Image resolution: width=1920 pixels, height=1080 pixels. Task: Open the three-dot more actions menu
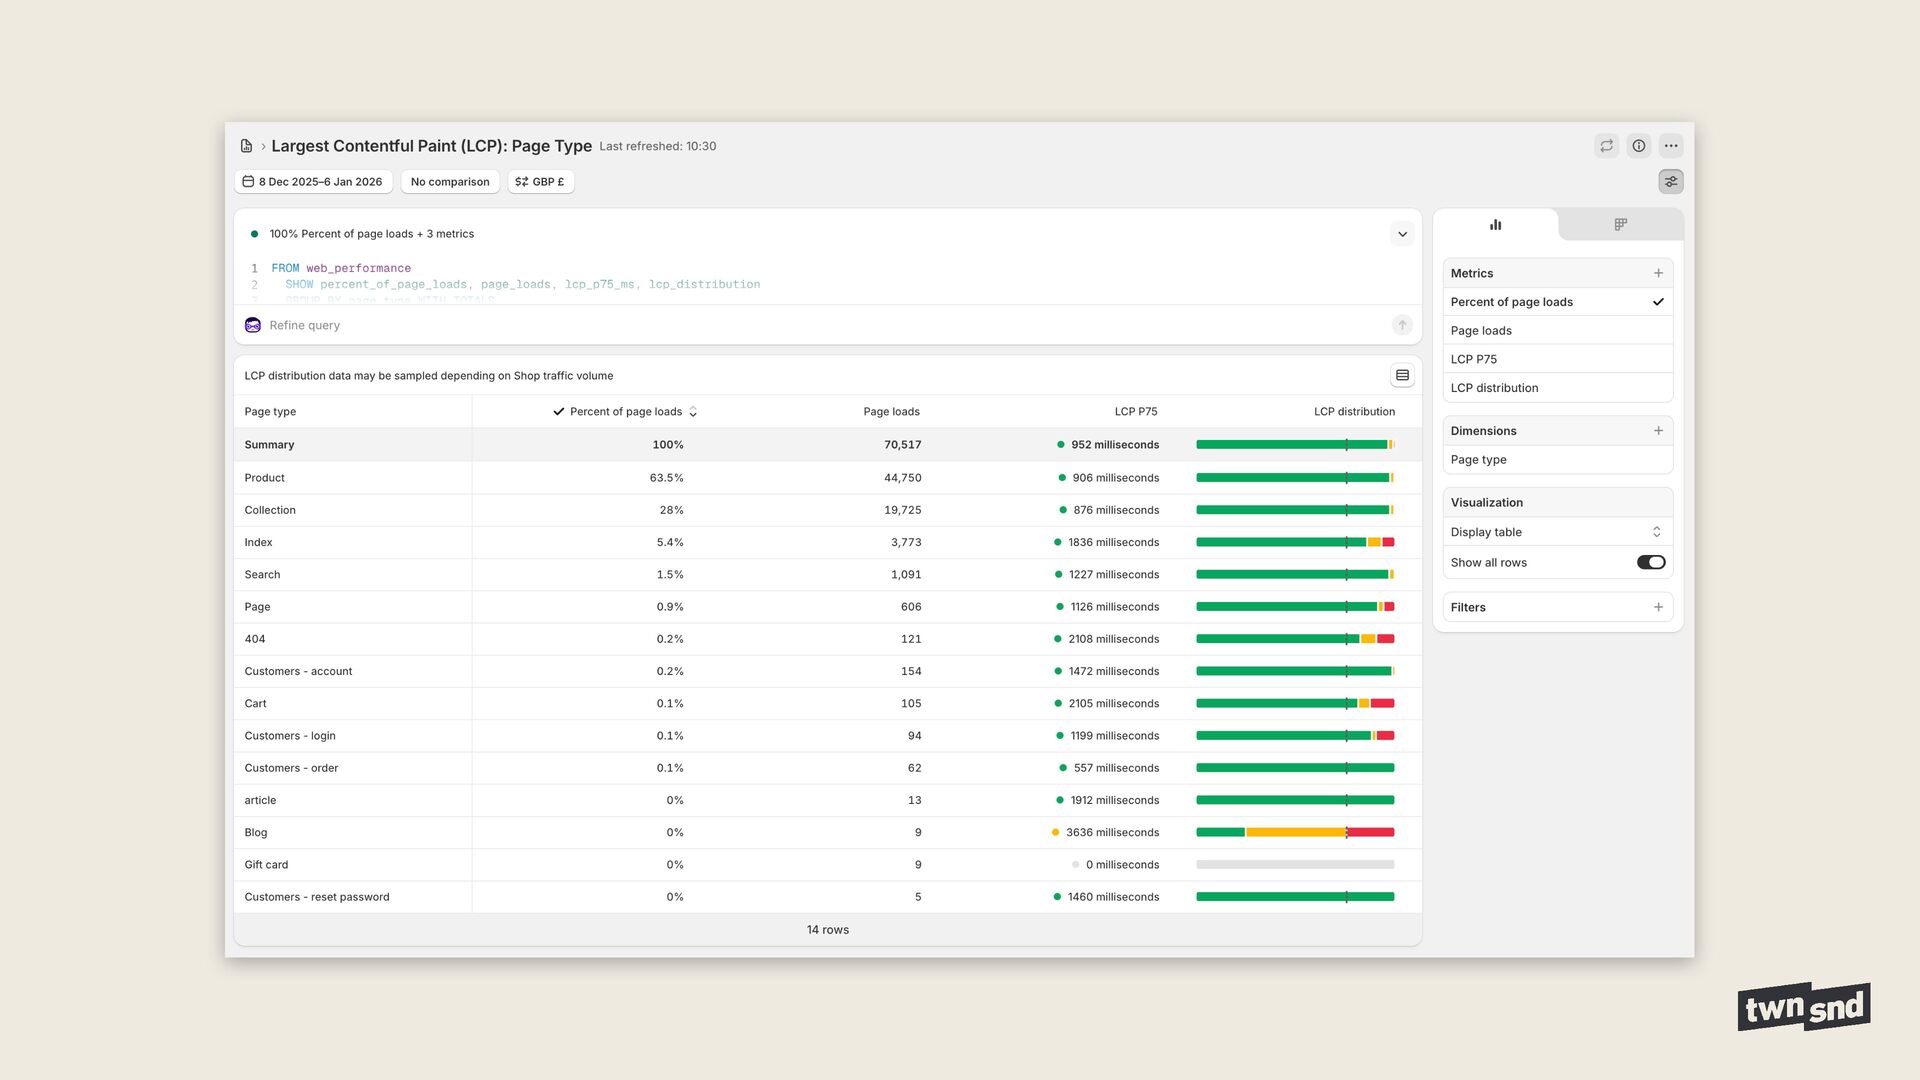(x=1671, y=146)
